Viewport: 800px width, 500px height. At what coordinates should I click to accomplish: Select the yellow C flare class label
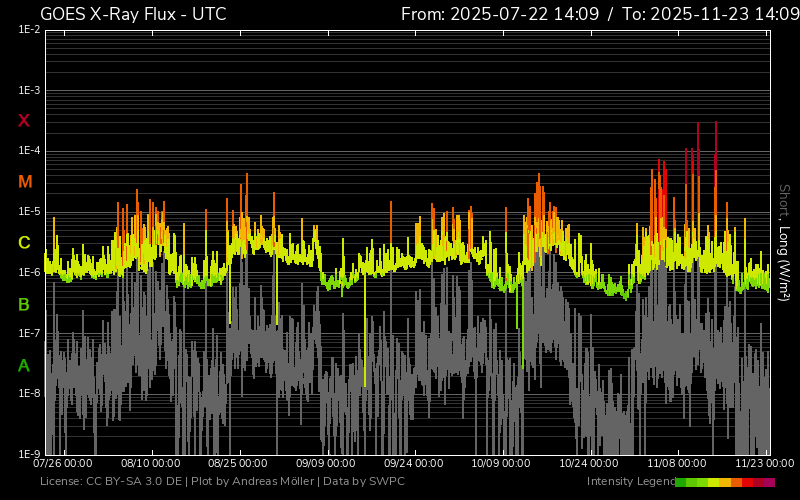coord(24,243)
